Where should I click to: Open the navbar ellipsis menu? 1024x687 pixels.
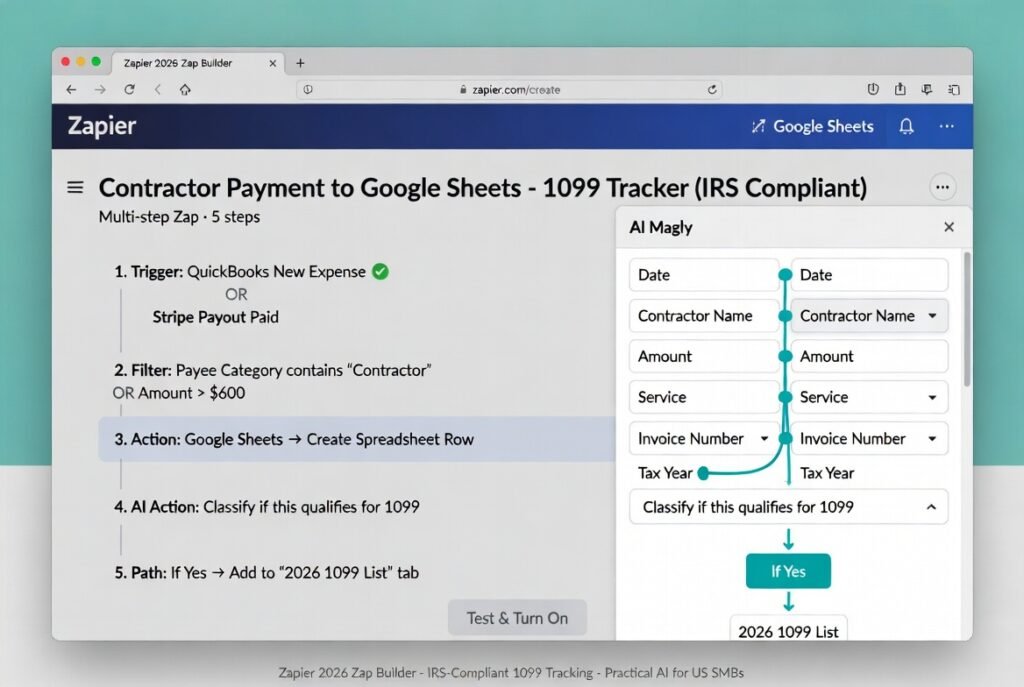pos(946,126)
